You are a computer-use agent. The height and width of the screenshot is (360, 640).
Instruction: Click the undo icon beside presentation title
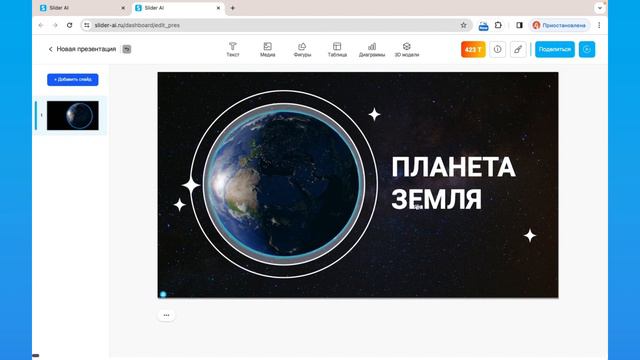pyautogui.click(x=127, y=49)
